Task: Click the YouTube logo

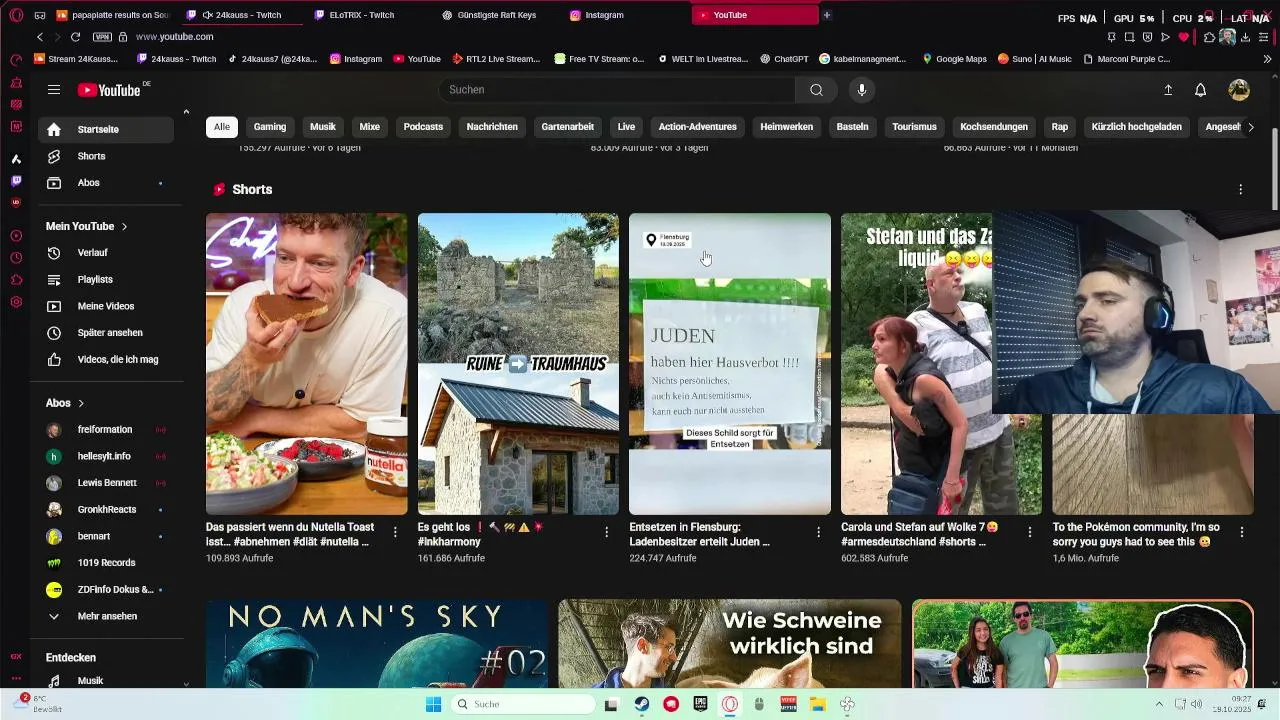Action: [109, 90]
